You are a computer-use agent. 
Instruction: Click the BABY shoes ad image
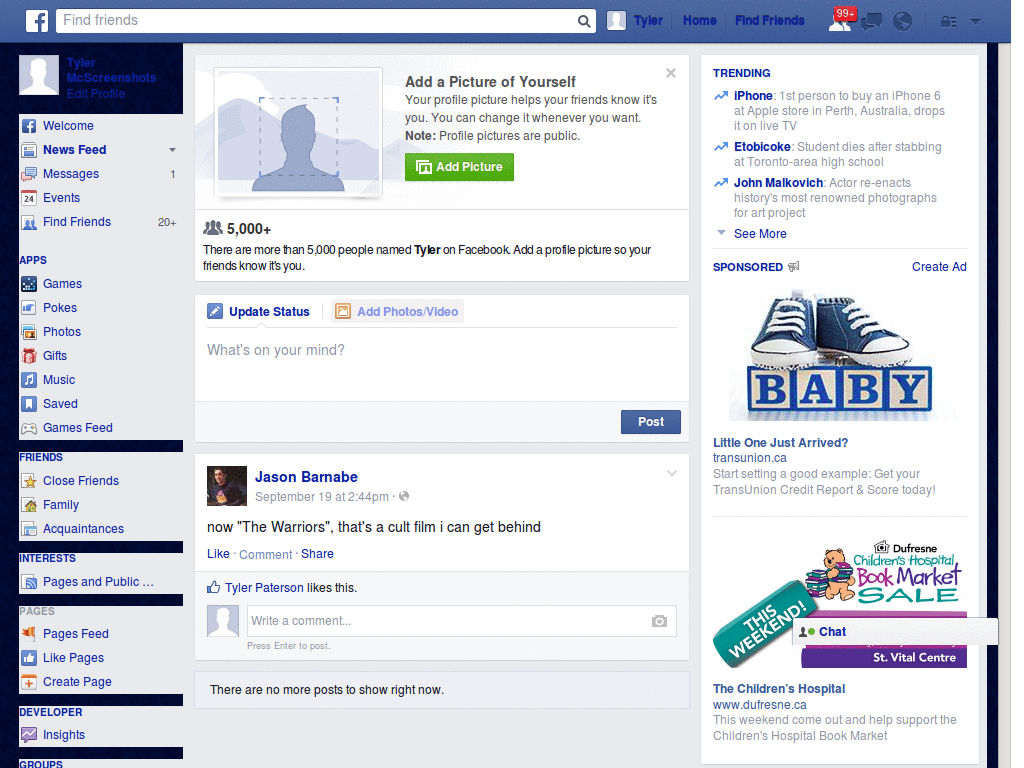pyautogui.click(x=840, y=355)
